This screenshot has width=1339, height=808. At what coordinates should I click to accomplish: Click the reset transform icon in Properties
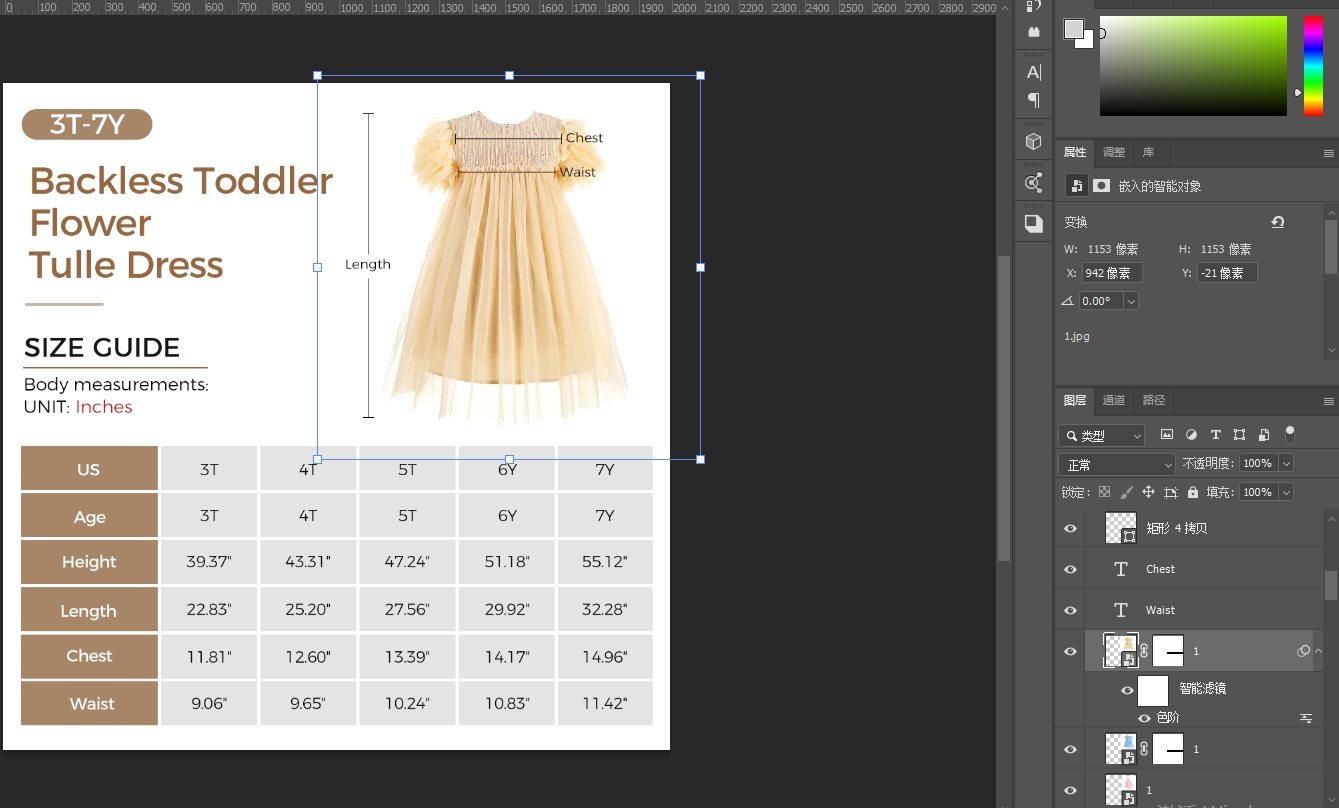click(x=1277, y=222)
